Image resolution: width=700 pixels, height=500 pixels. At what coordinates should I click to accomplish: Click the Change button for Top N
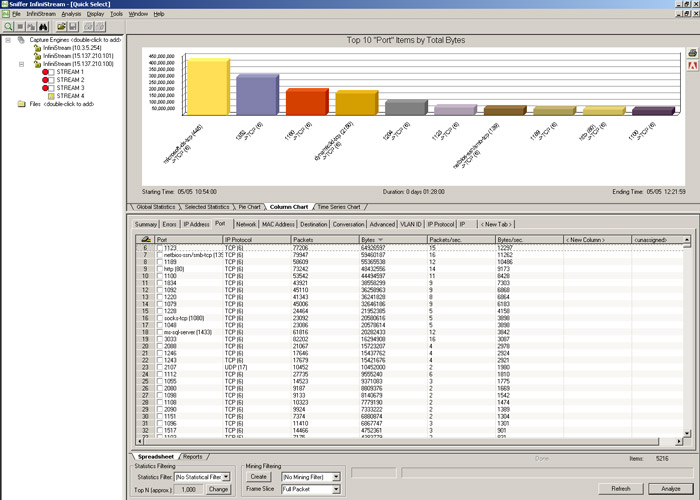click(x=218, y=489)
